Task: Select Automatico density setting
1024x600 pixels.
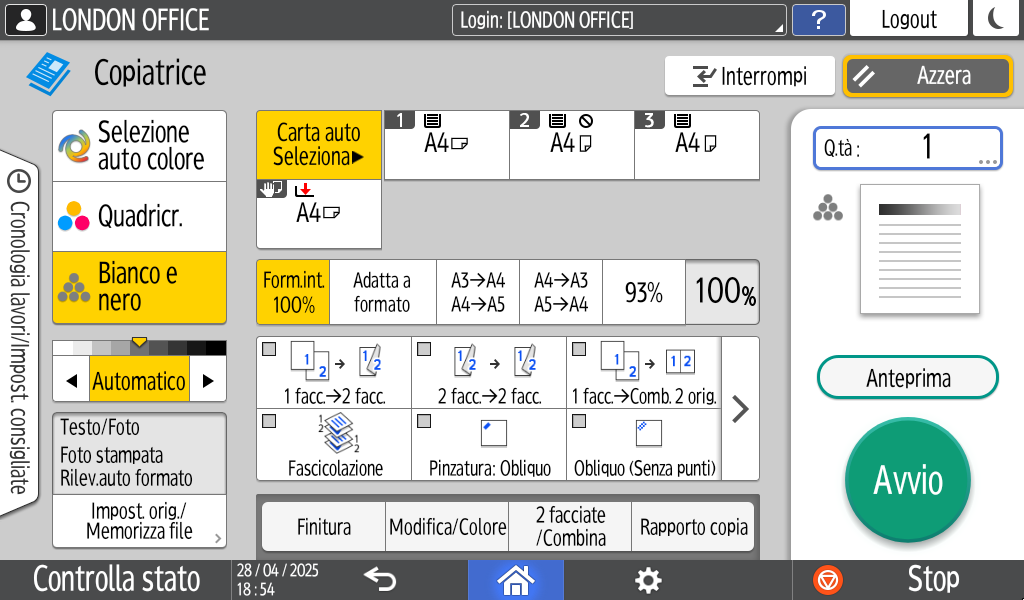Action: pyautogui.click(x=140, y=381)
